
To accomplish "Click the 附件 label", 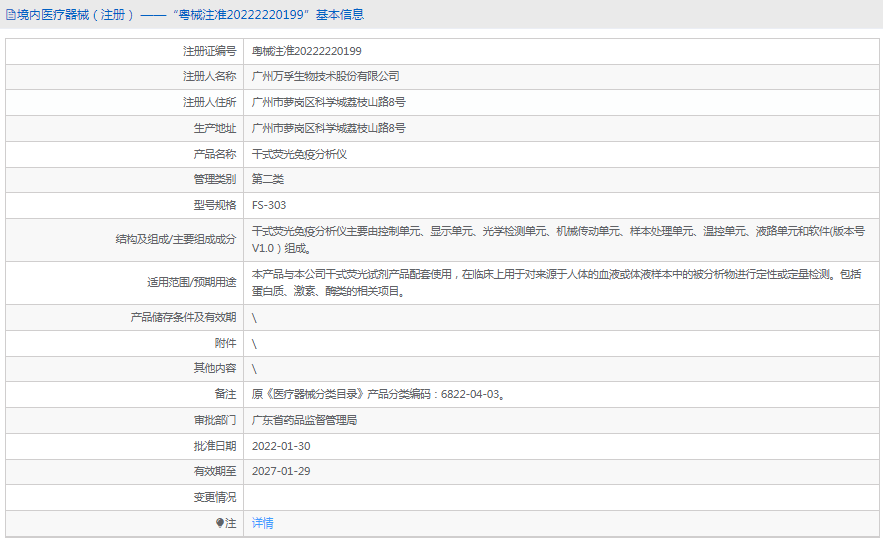I will pos(225,344).
